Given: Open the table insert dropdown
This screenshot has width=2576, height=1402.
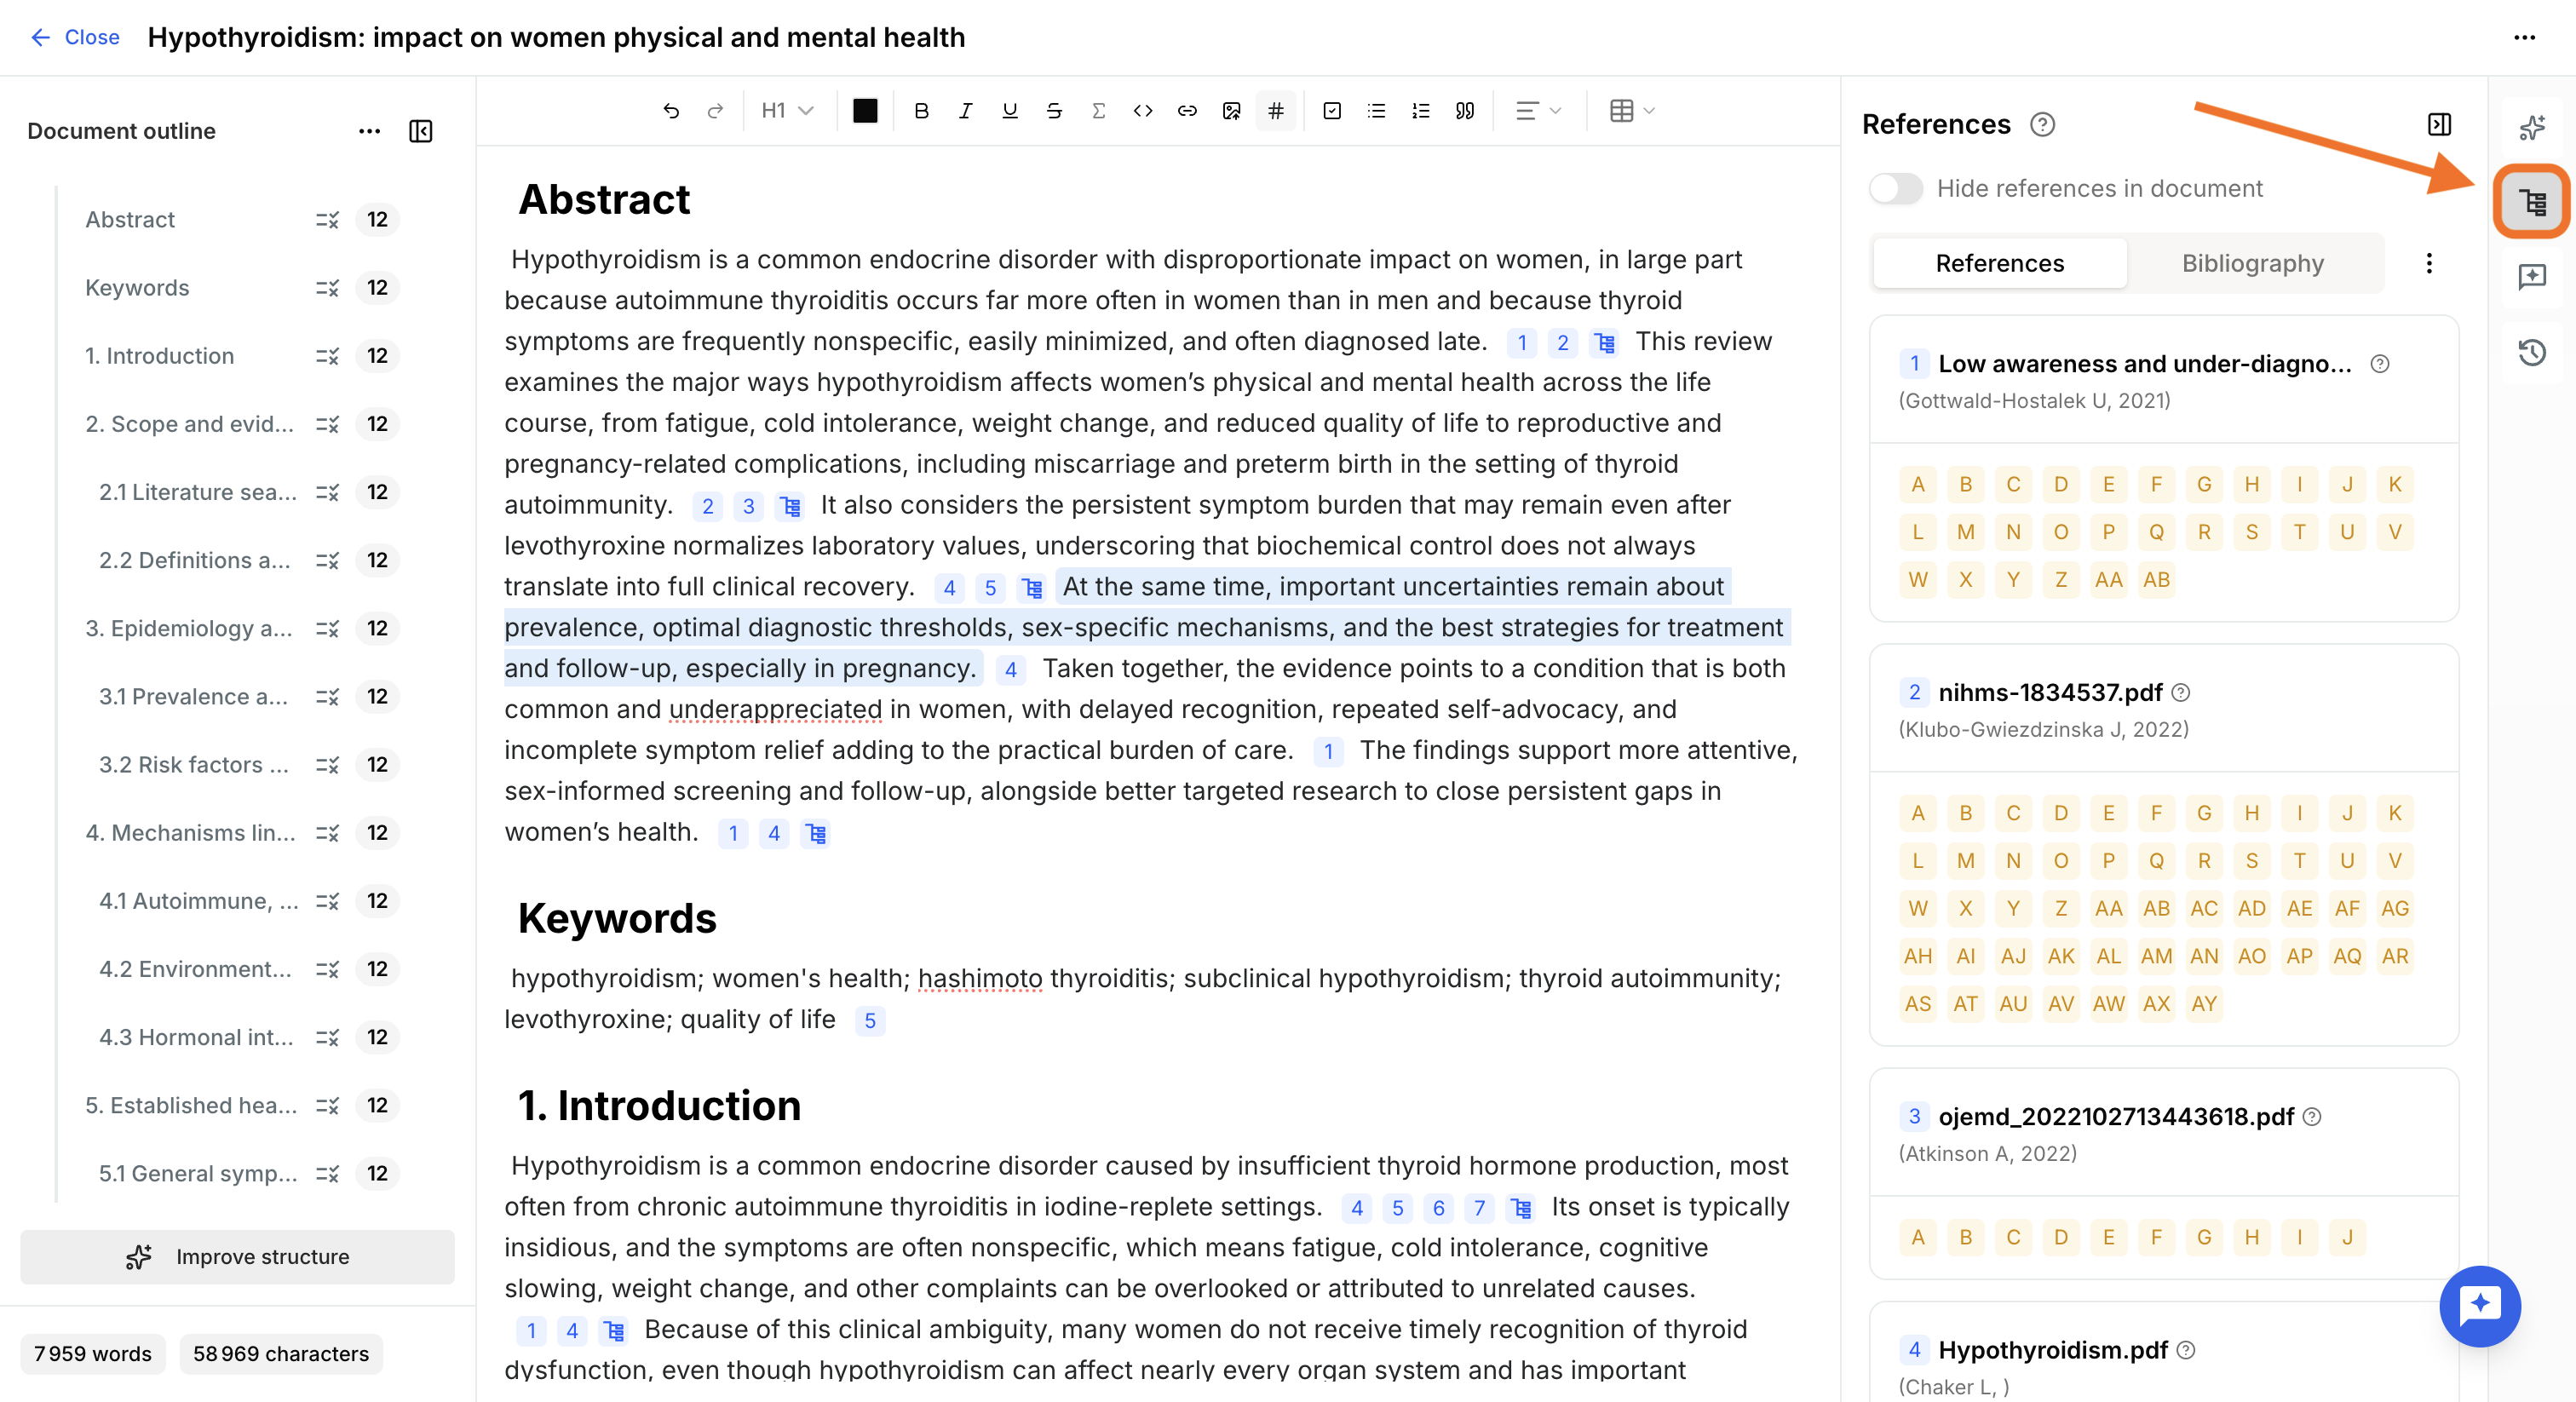Looking at the screenshot, I should [1632, 111].
